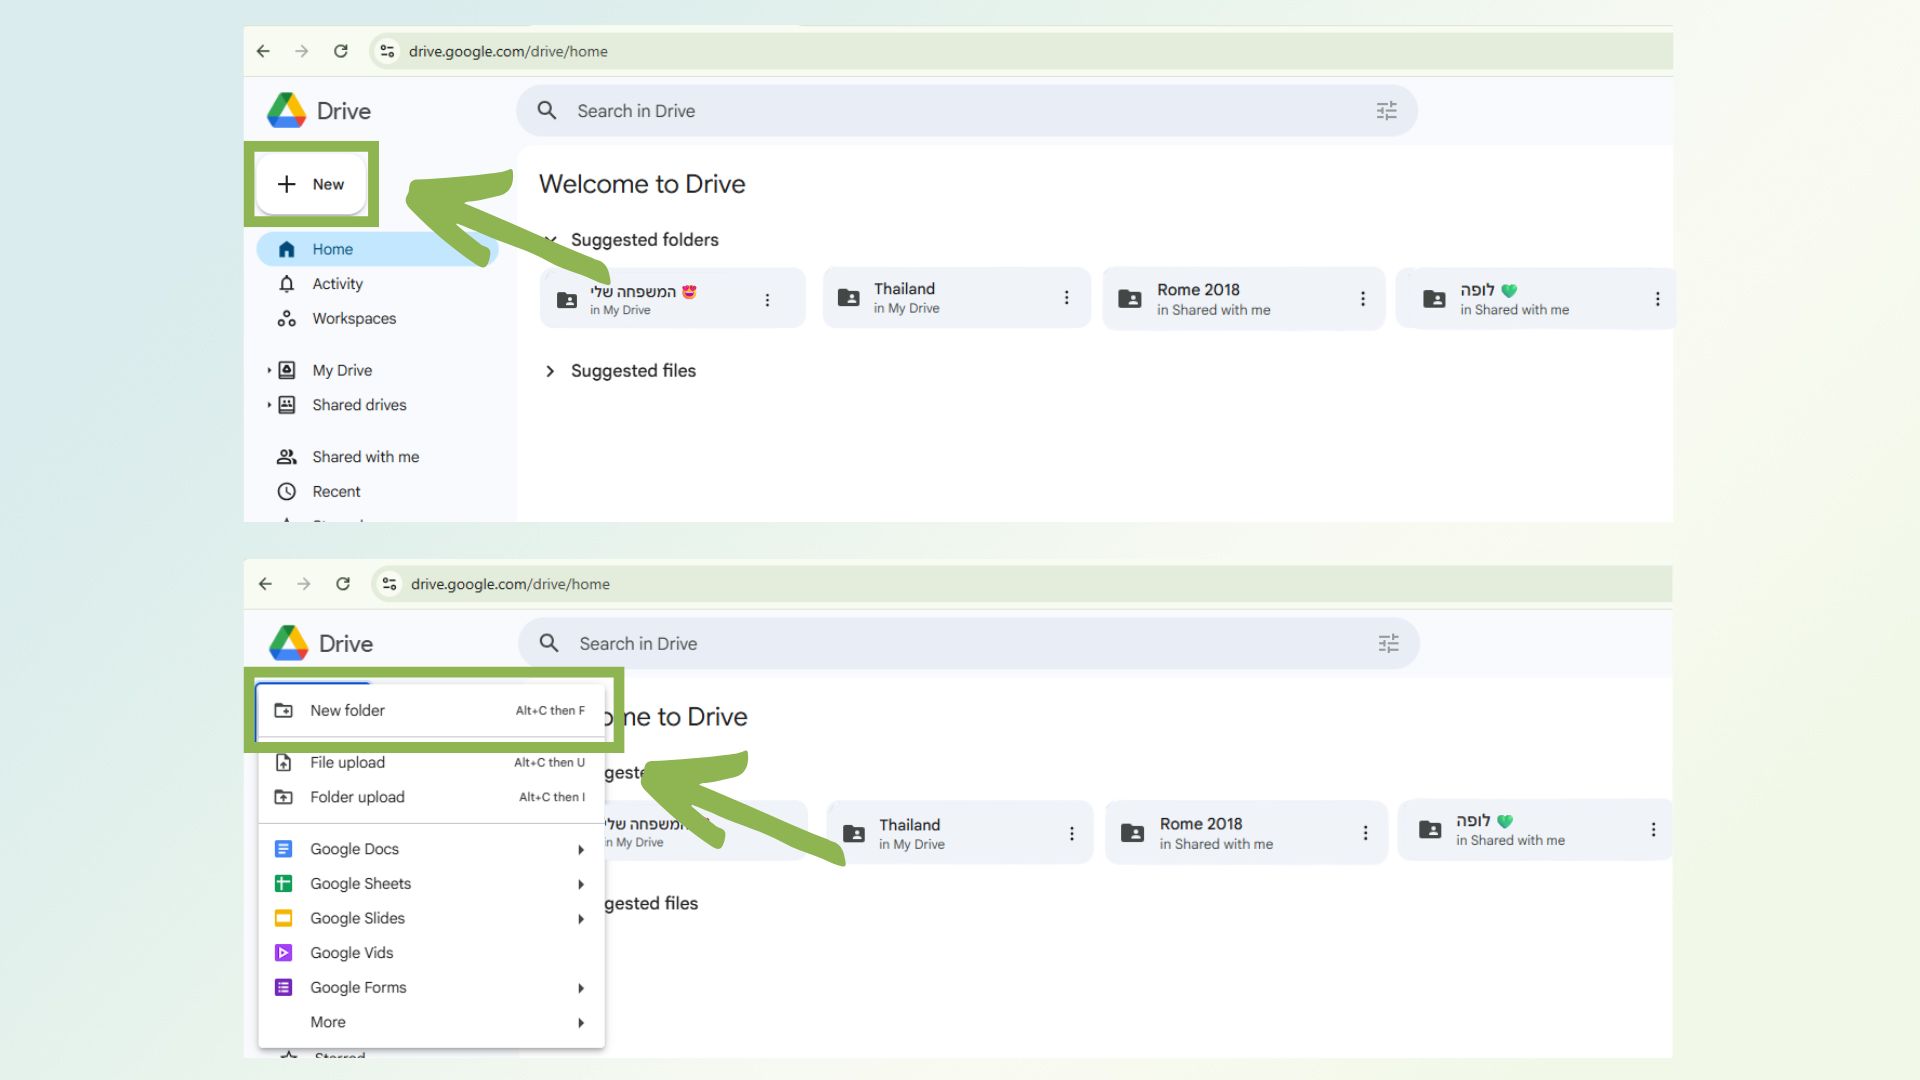Open search filter options icon in top search bar
1920x1080 pixels.
pos(1386,111)
